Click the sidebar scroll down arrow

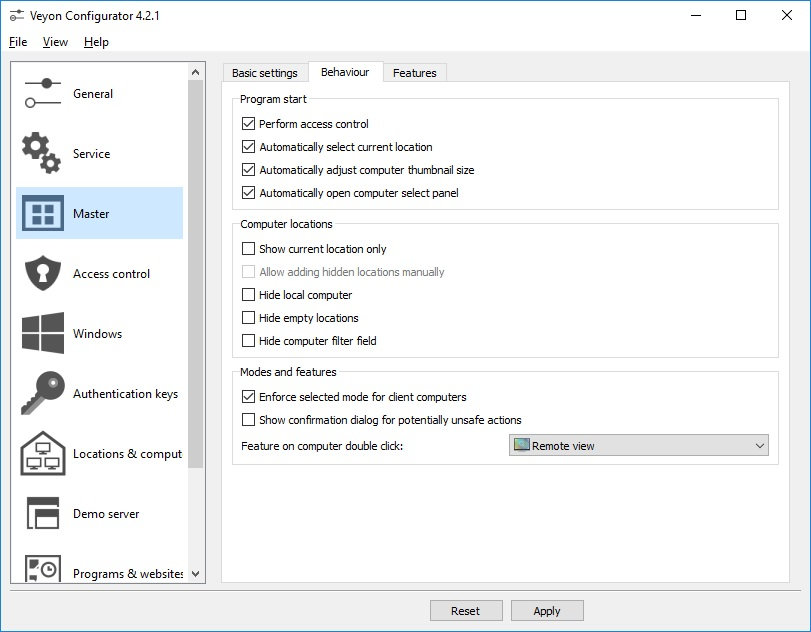tap(196, 574)
